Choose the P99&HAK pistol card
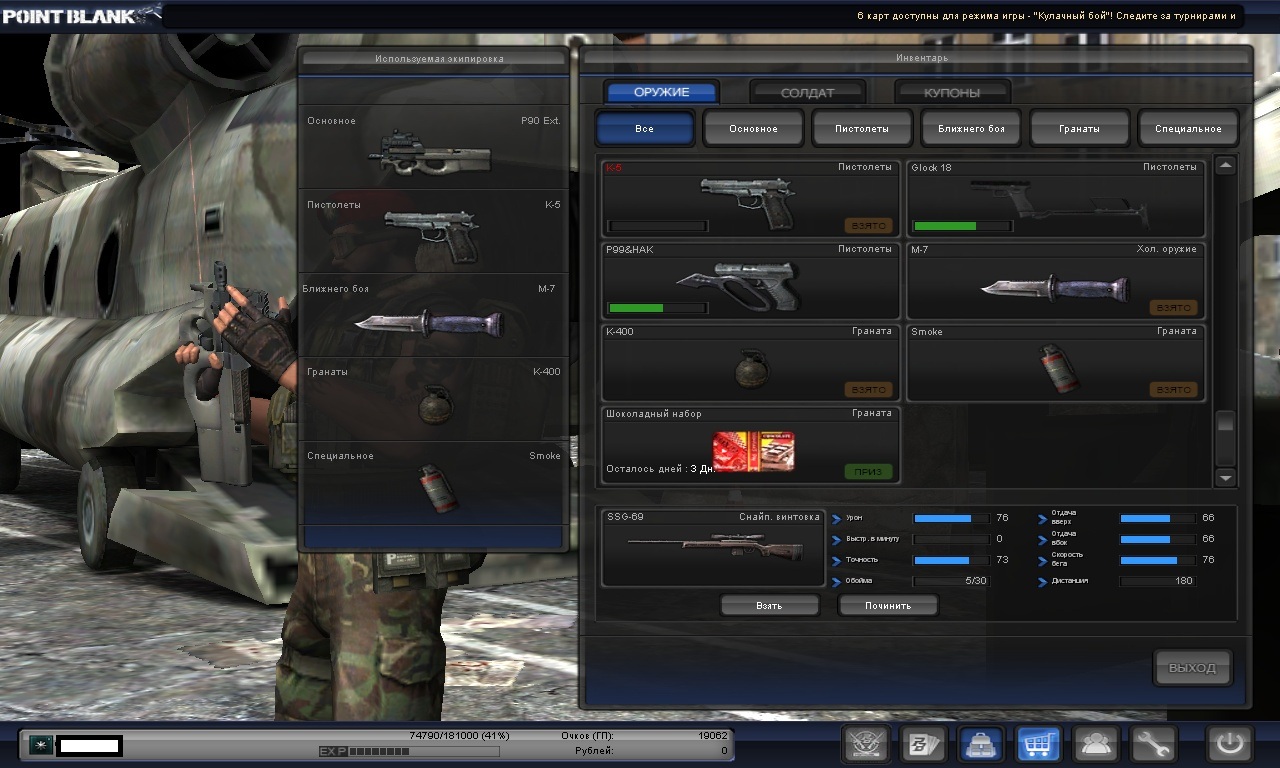The image size is (1280, 768). tap(750, 280)
